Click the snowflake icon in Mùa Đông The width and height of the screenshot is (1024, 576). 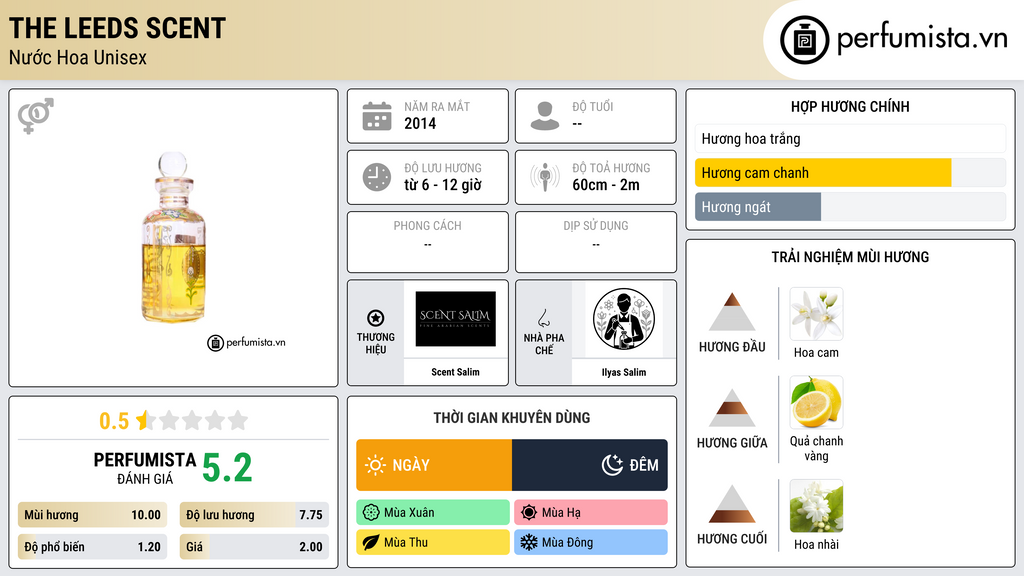(x=529, y=542)
